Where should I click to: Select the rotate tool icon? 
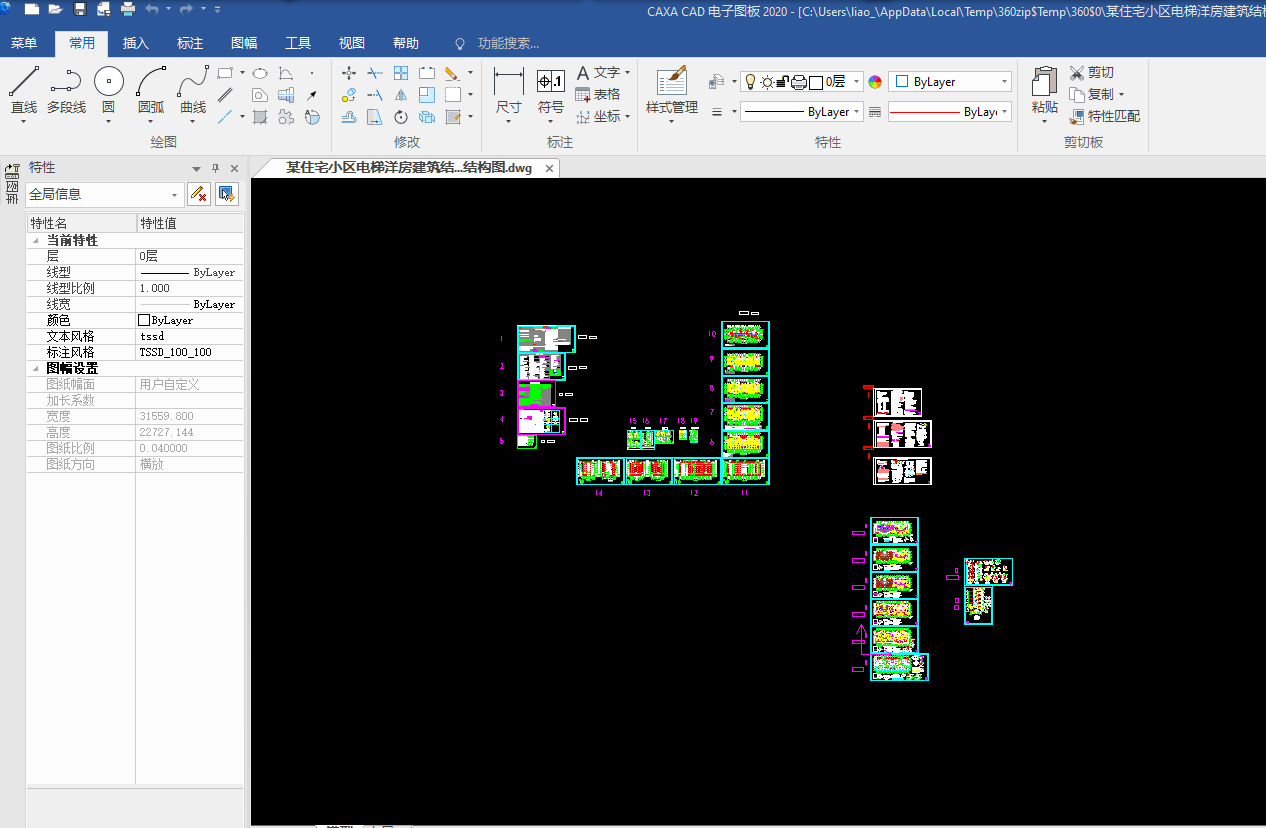pos(401,117)
